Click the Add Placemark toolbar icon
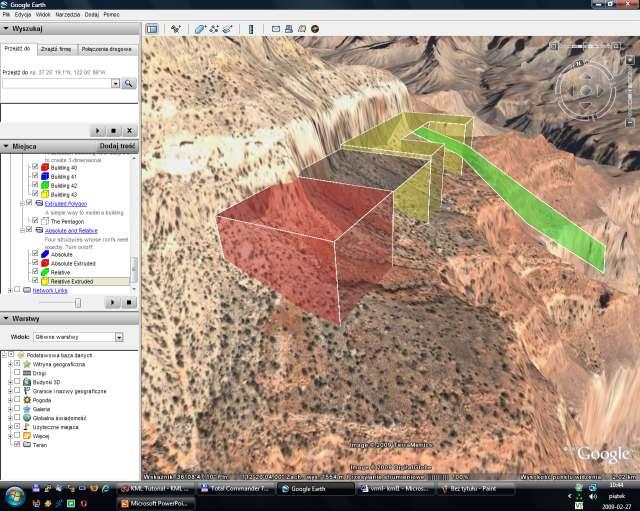This screenshot has width=640, height=511. tap(176, 29)
